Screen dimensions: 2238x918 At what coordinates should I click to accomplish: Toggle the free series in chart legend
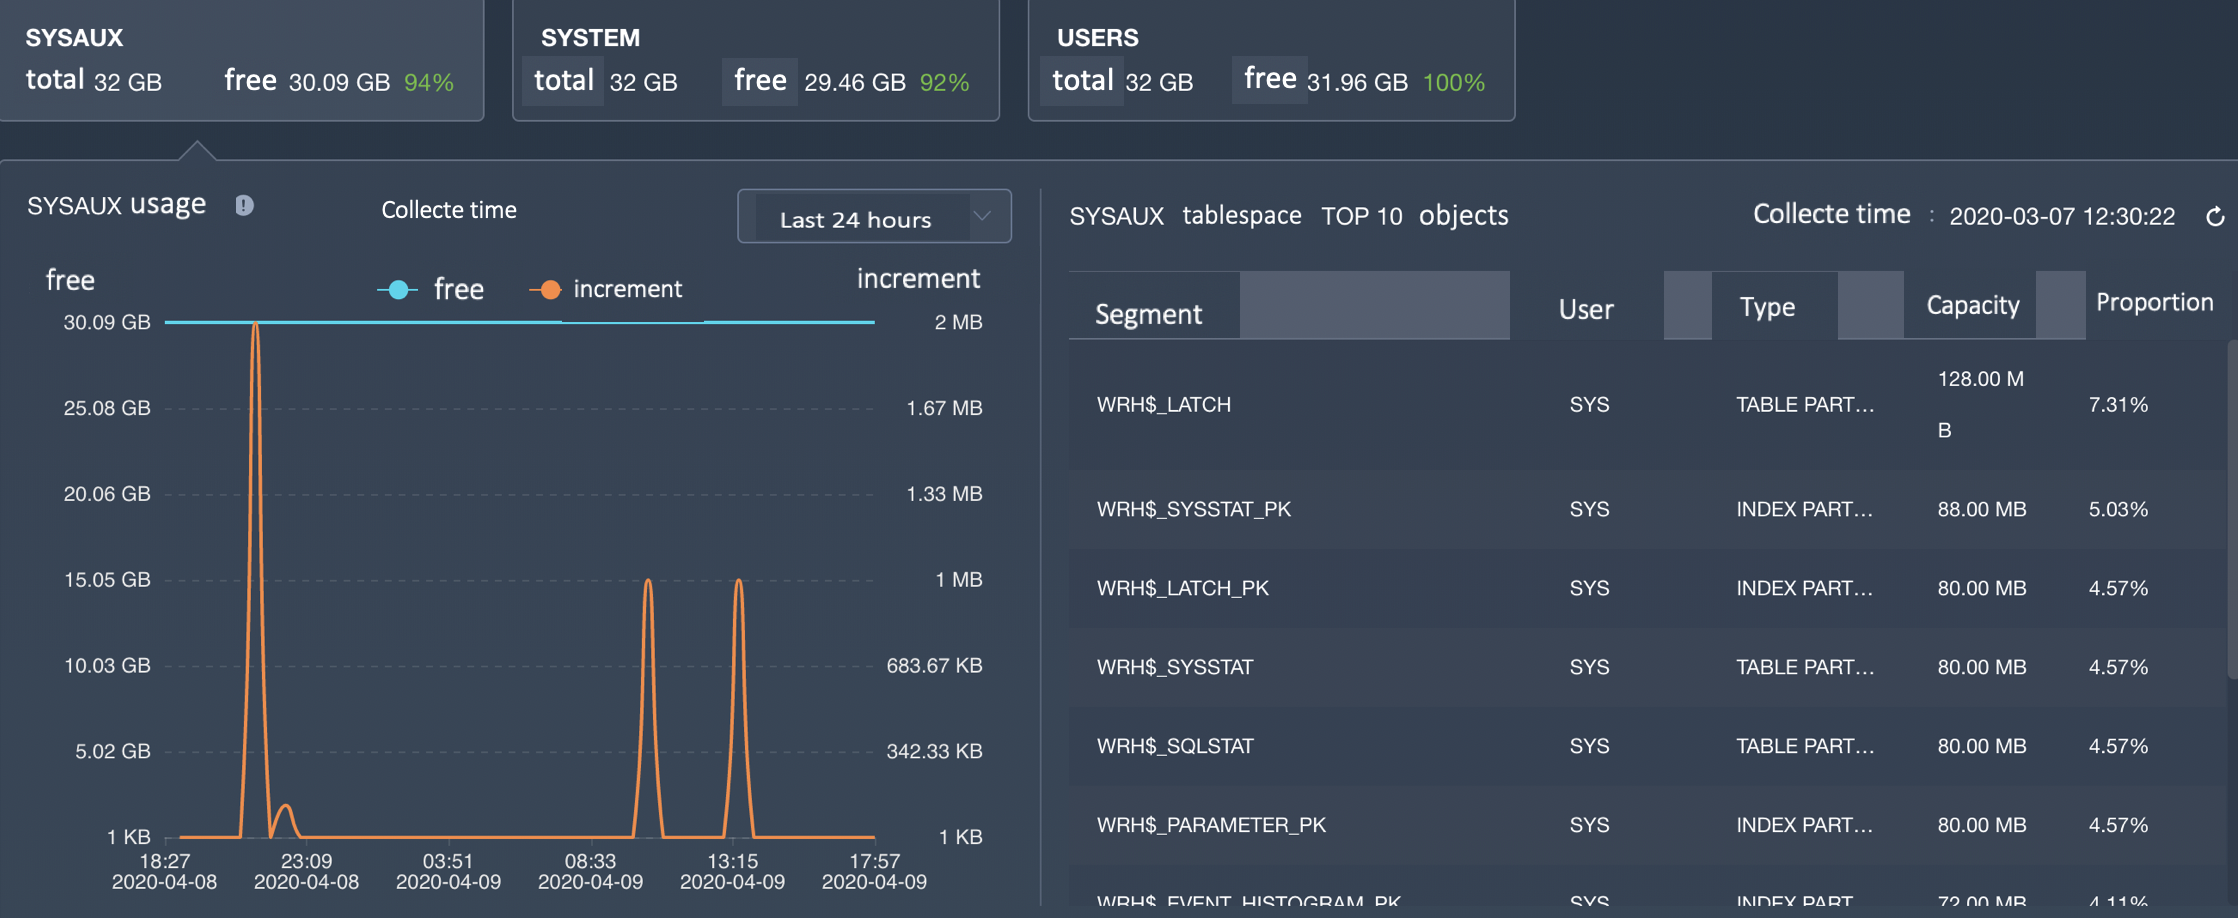[431, 290]
